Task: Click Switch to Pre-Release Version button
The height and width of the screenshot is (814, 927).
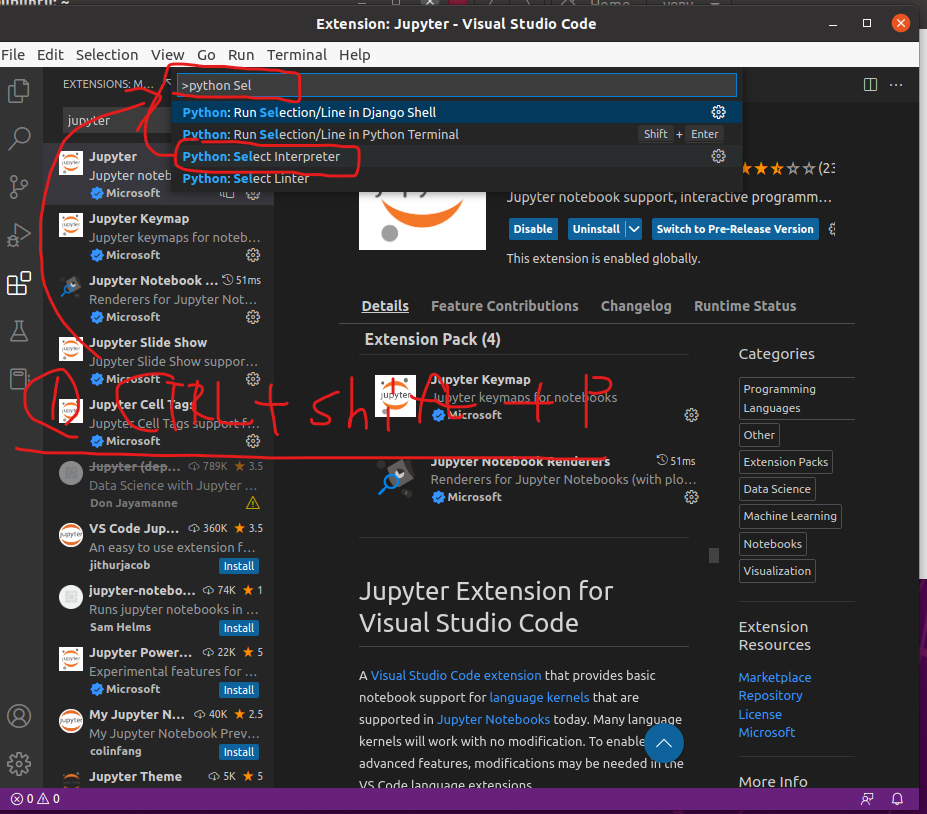Action: point(735,229)
